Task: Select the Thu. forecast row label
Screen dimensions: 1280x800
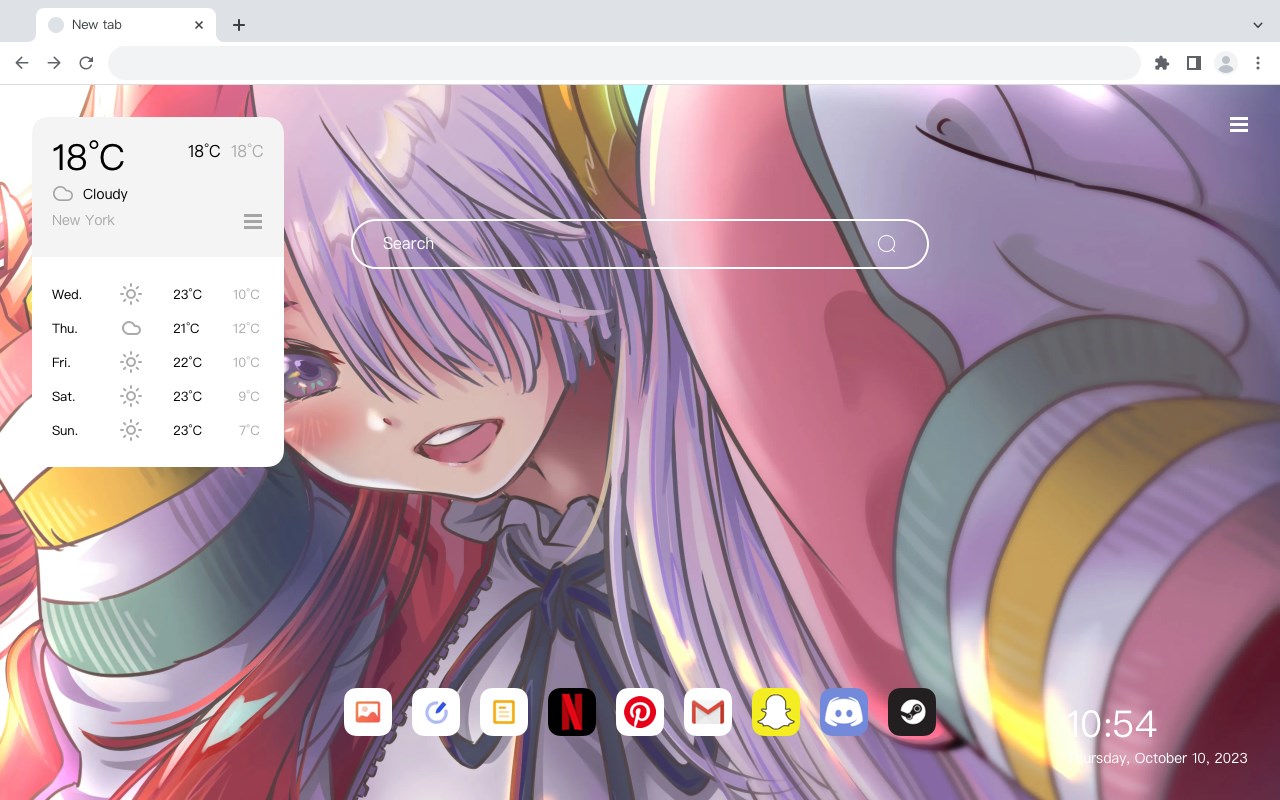Action: 65,328
